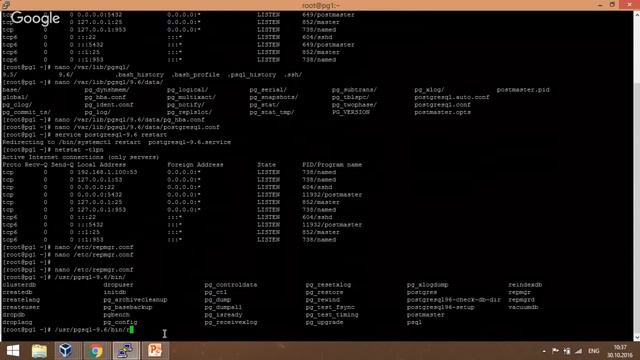Click 'pg_upgrade' in bin listing
Image resolution: width=640 pixels, height=360 pixels.
[x=324, y=322]
